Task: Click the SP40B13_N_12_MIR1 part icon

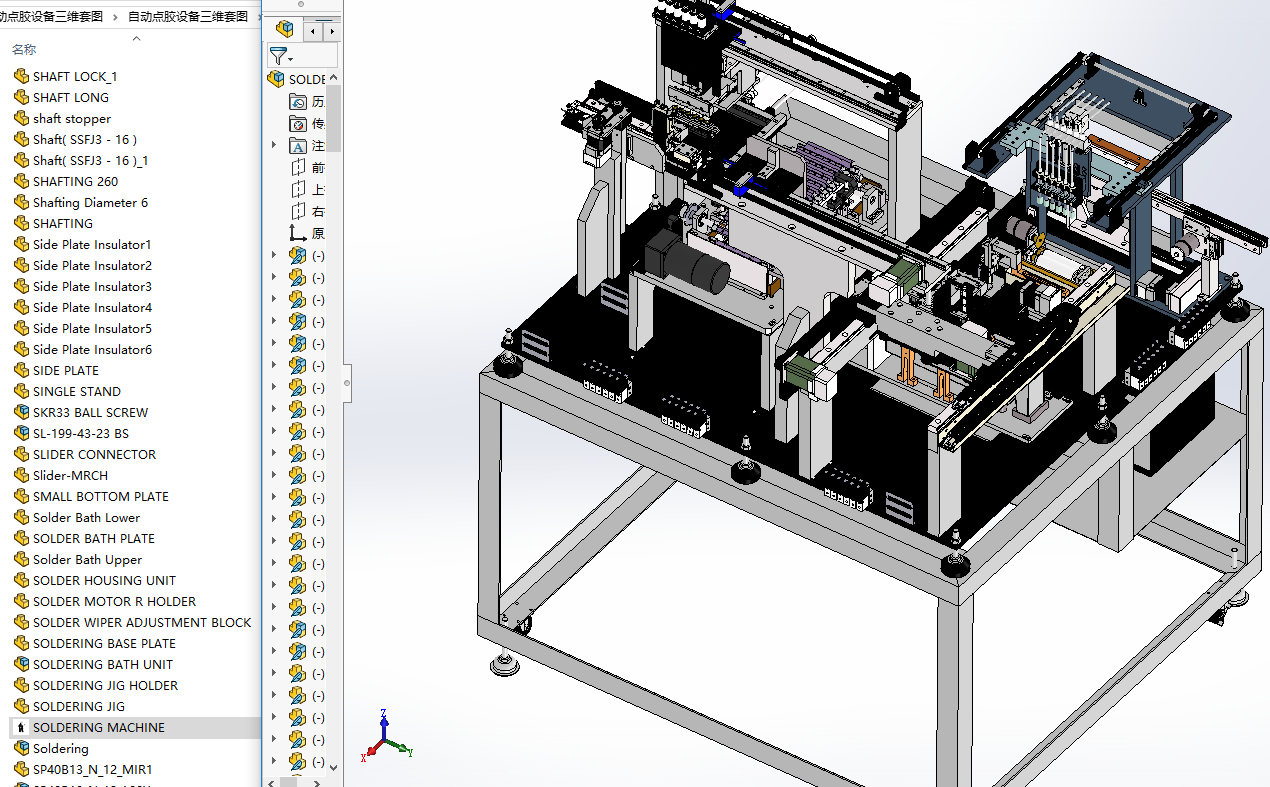Action: (x=21, y=769)
